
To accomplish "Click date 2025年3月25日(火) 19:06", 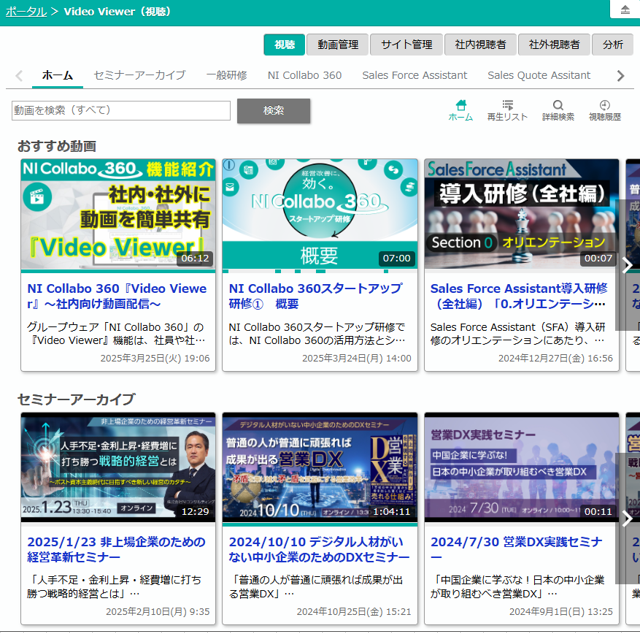I will [x=155, y=358].
